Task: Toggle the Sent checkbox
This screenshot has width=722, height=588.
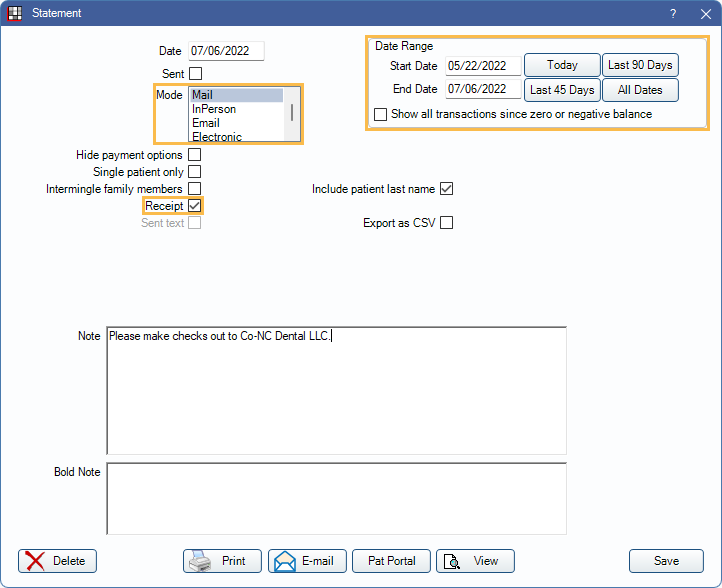Action: click(x=195, y=73)
